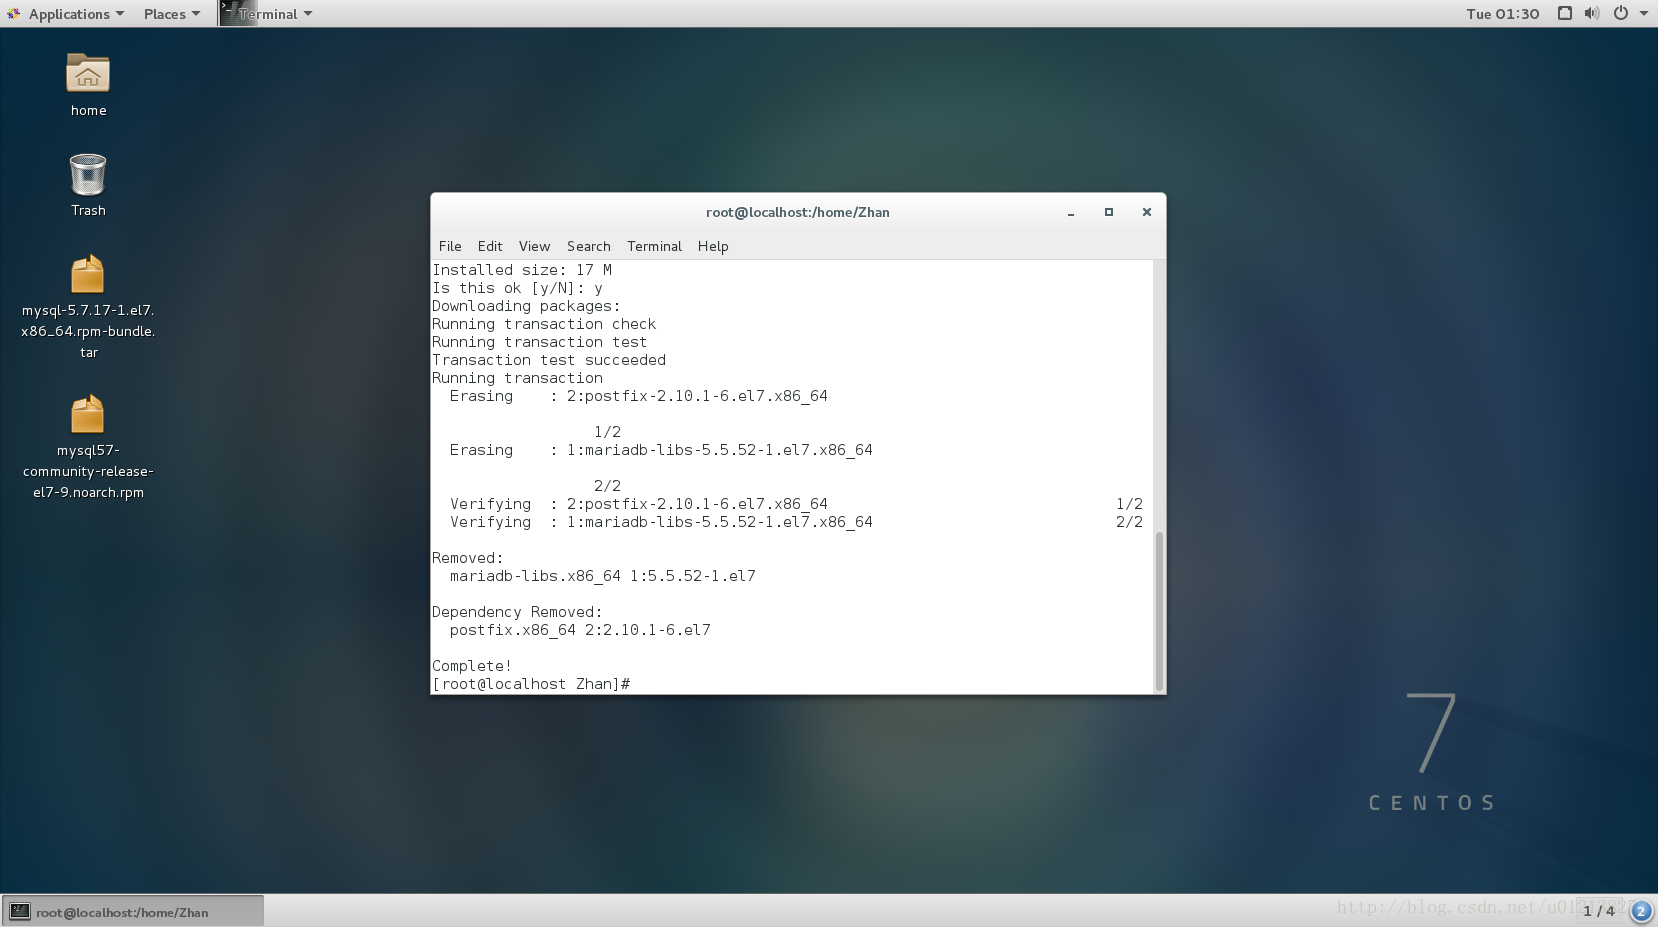Open the terminal View menu
Screen dimensions: 1658x927
point(534,246)
